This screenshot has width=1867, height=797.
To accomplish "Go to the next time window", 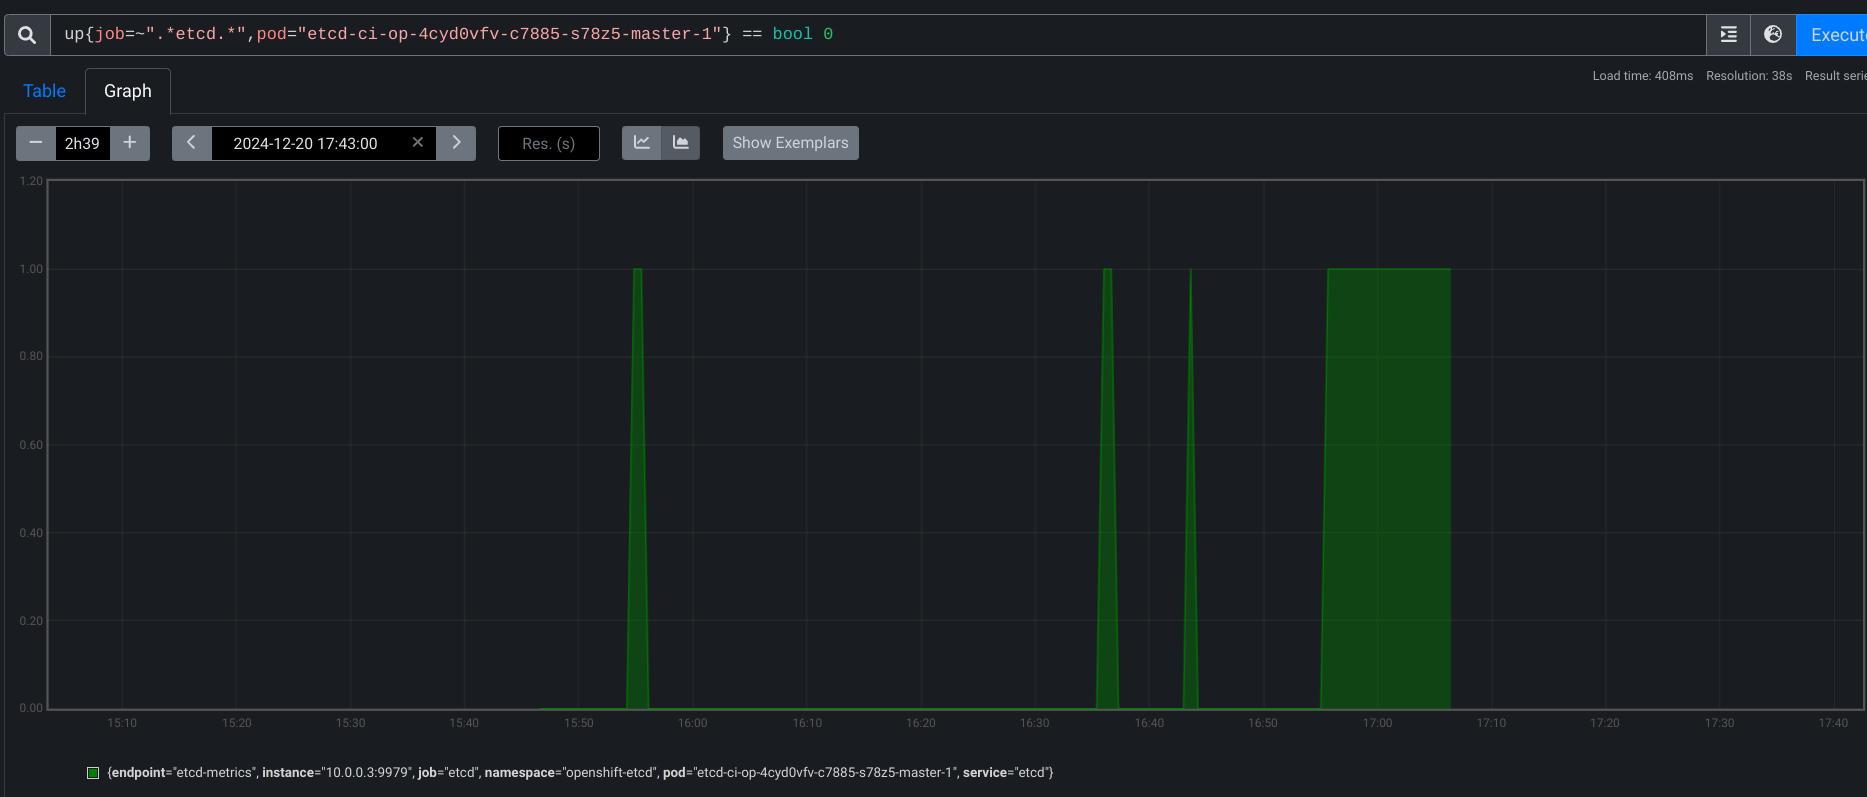I will tap(456, 143).
